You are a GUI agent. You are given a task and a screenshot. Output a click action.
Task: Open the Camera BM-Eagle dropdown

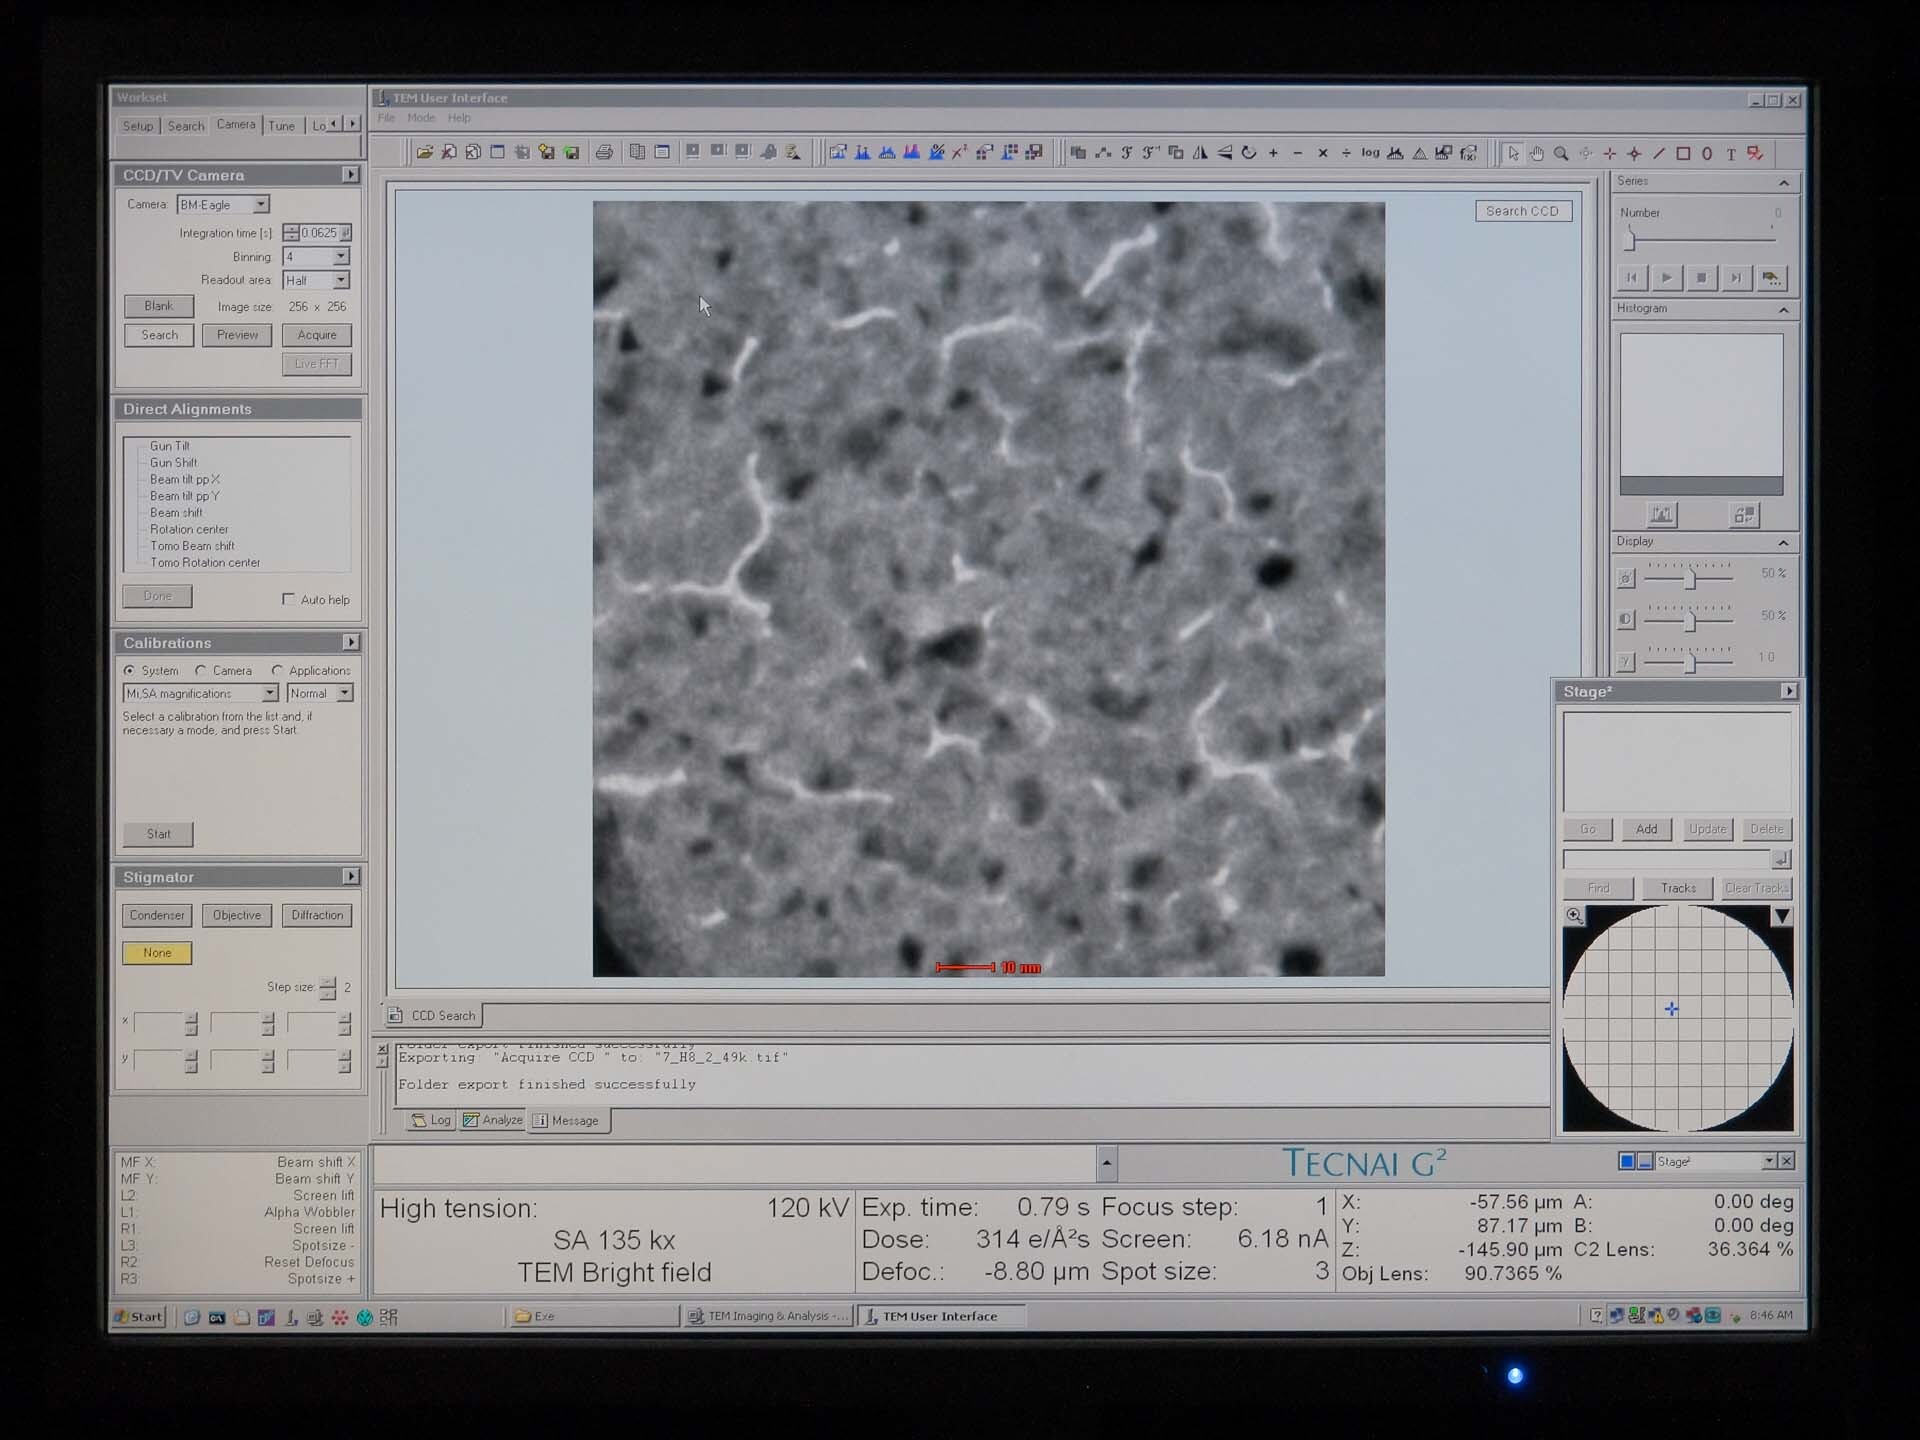point(260,204)
